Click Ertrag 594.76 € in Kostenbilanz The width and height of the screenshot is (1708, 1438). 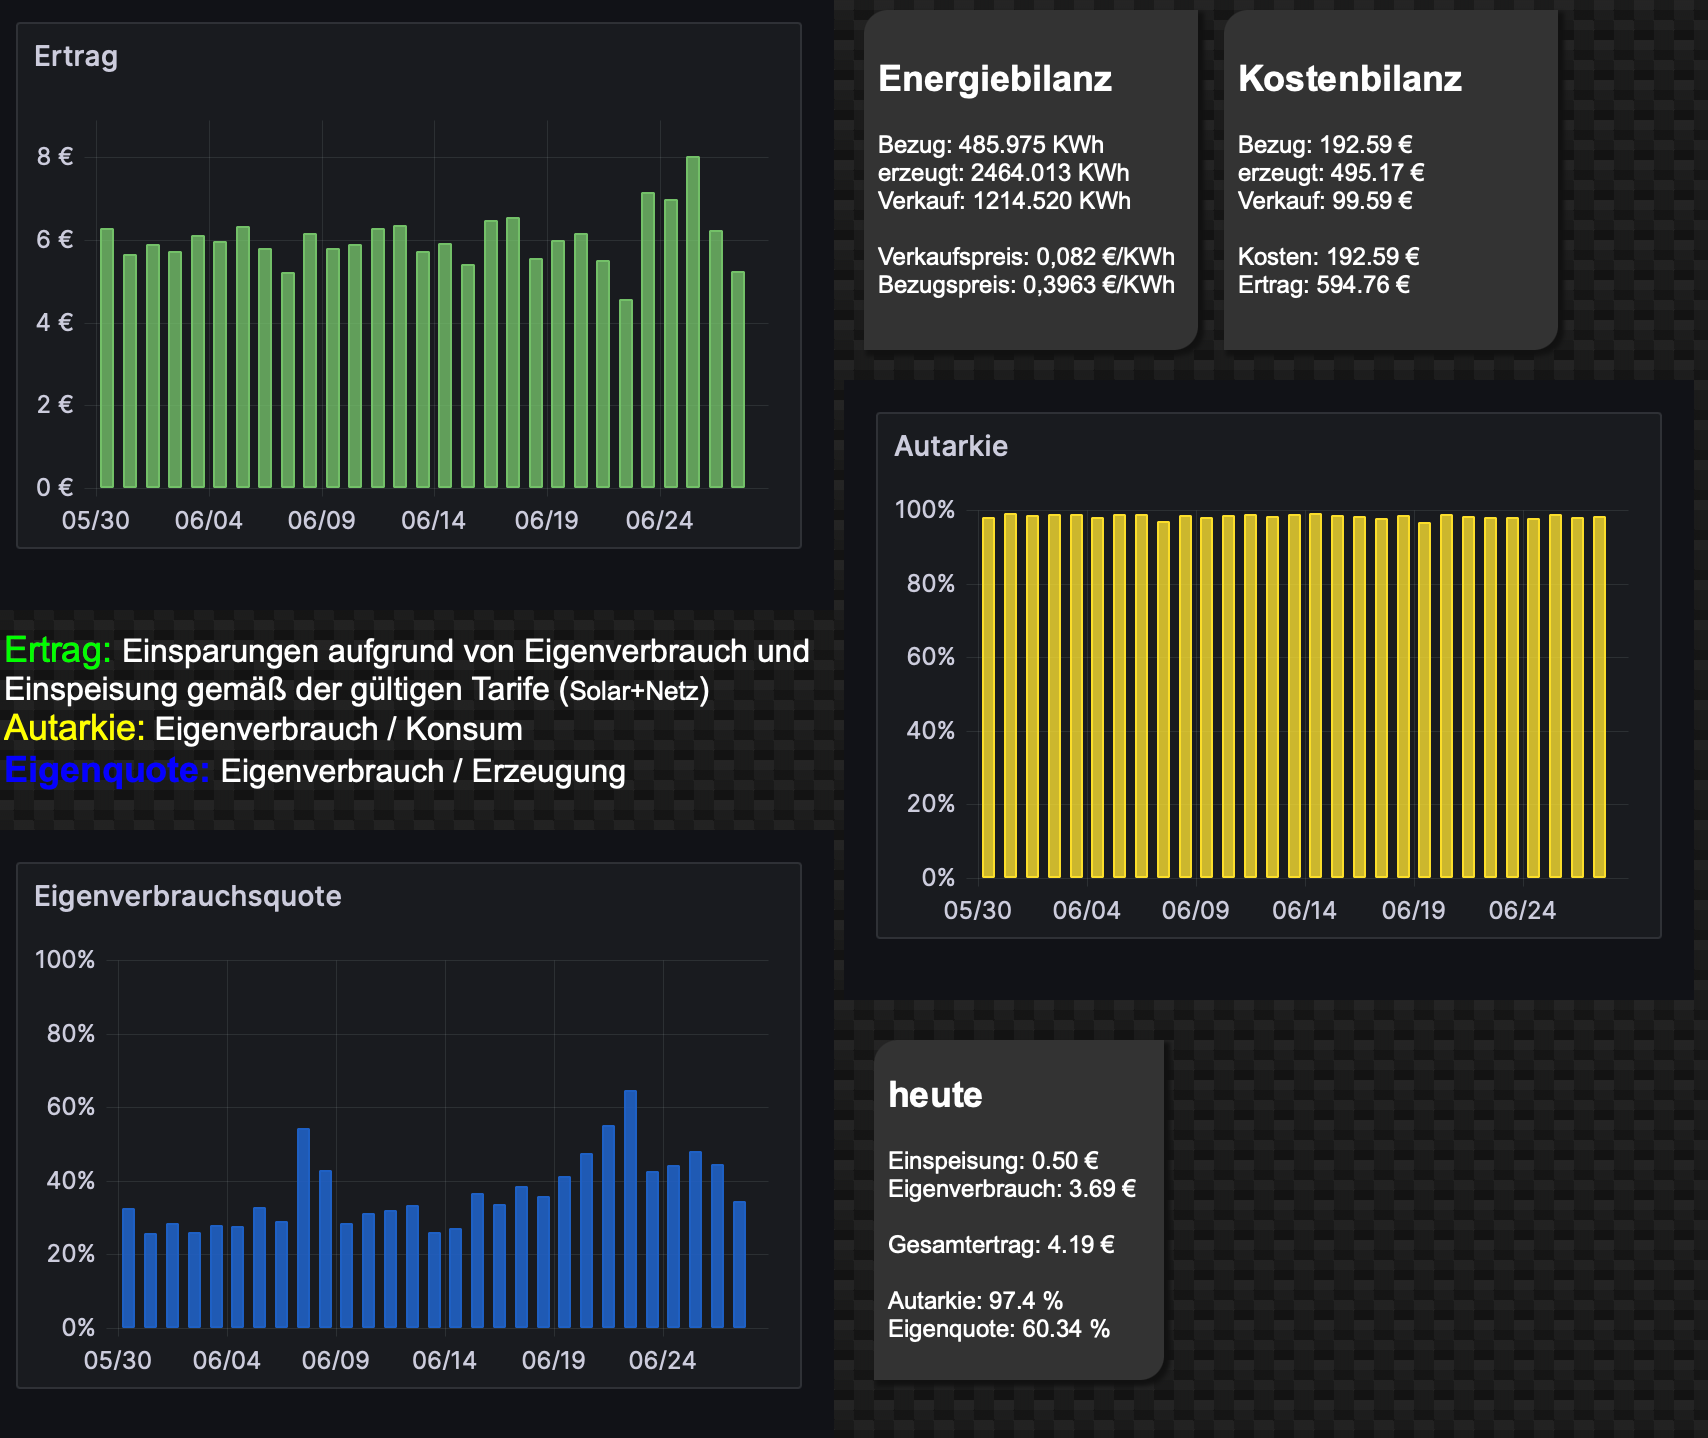(1323, 285)
